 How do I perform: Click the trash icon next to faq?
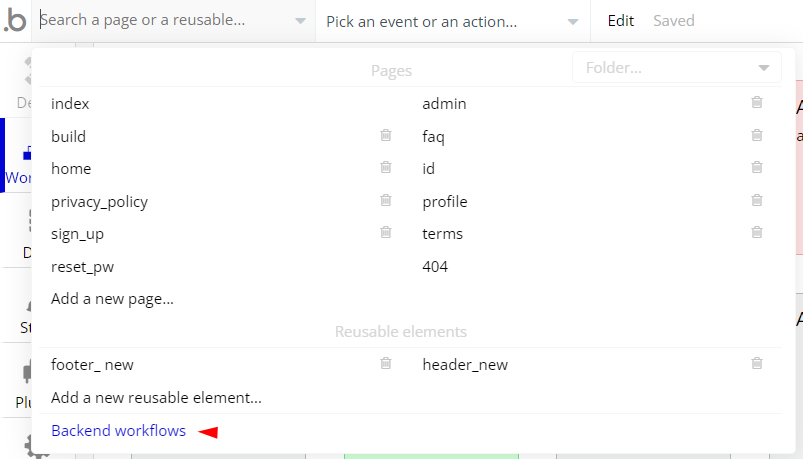click(757, 135)
